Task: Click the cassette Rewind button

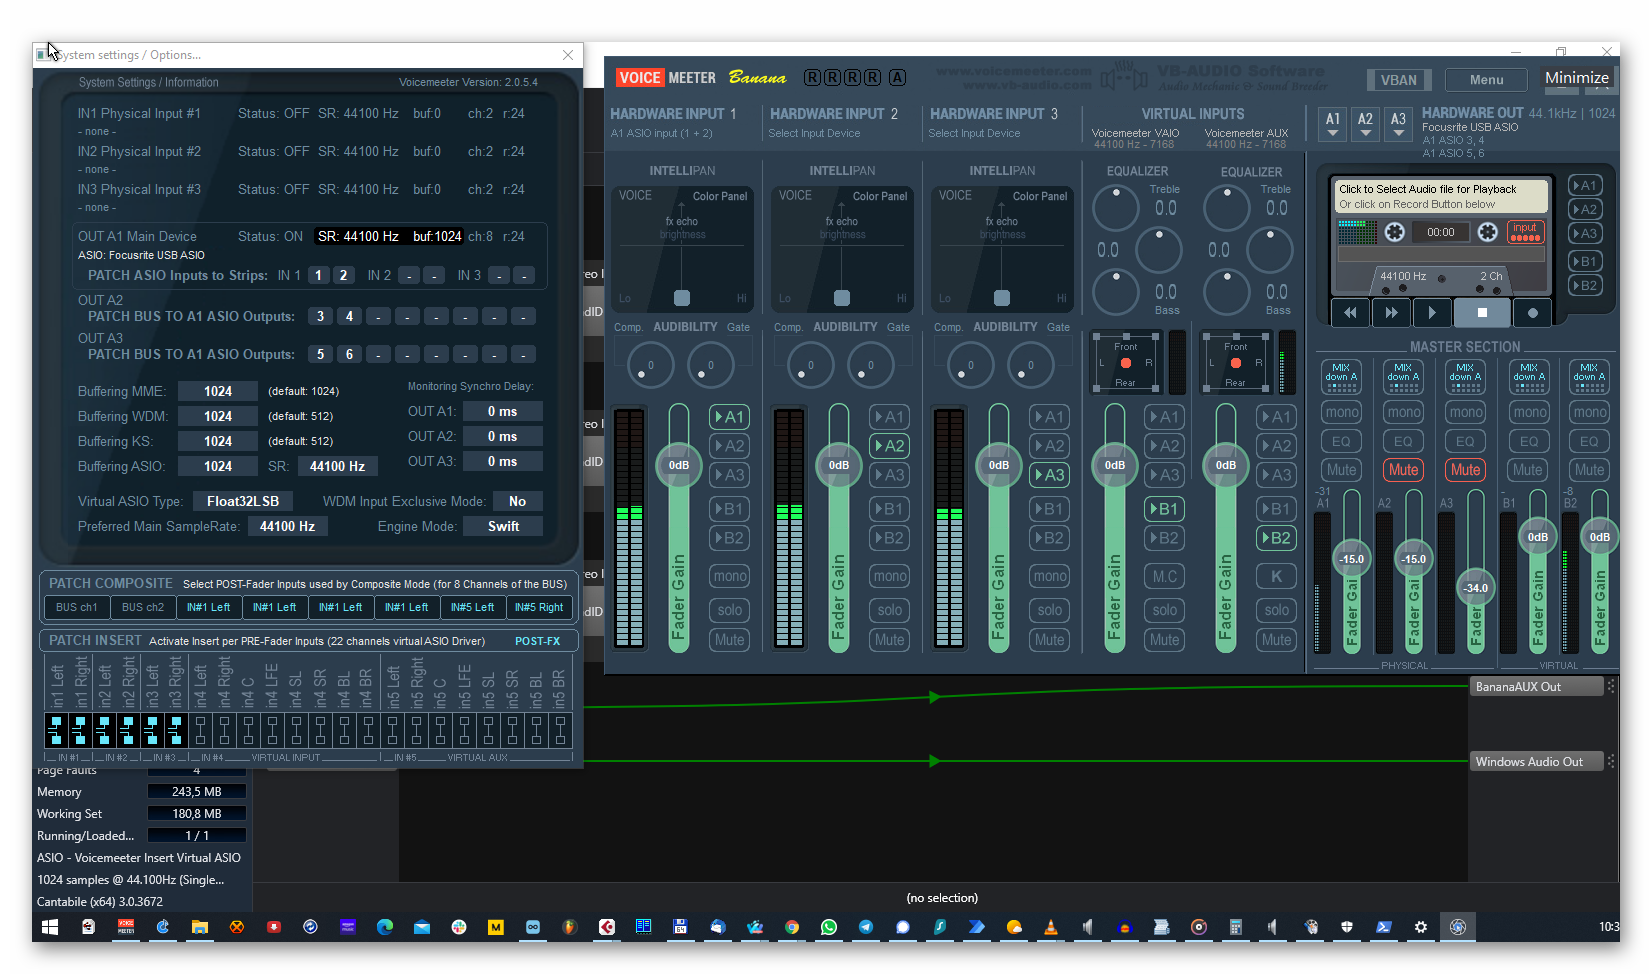Action: point(1350,313)
